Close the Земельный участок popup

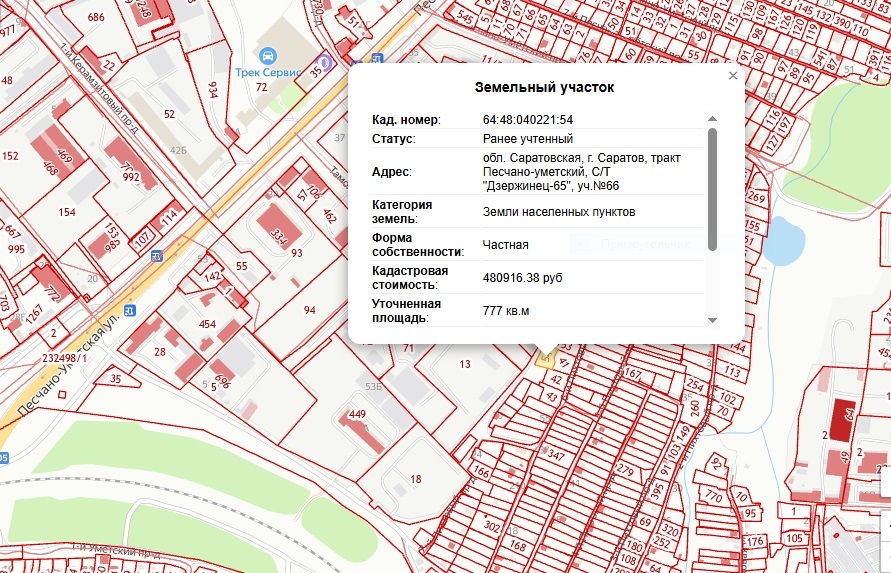click(x=732, y=75)
